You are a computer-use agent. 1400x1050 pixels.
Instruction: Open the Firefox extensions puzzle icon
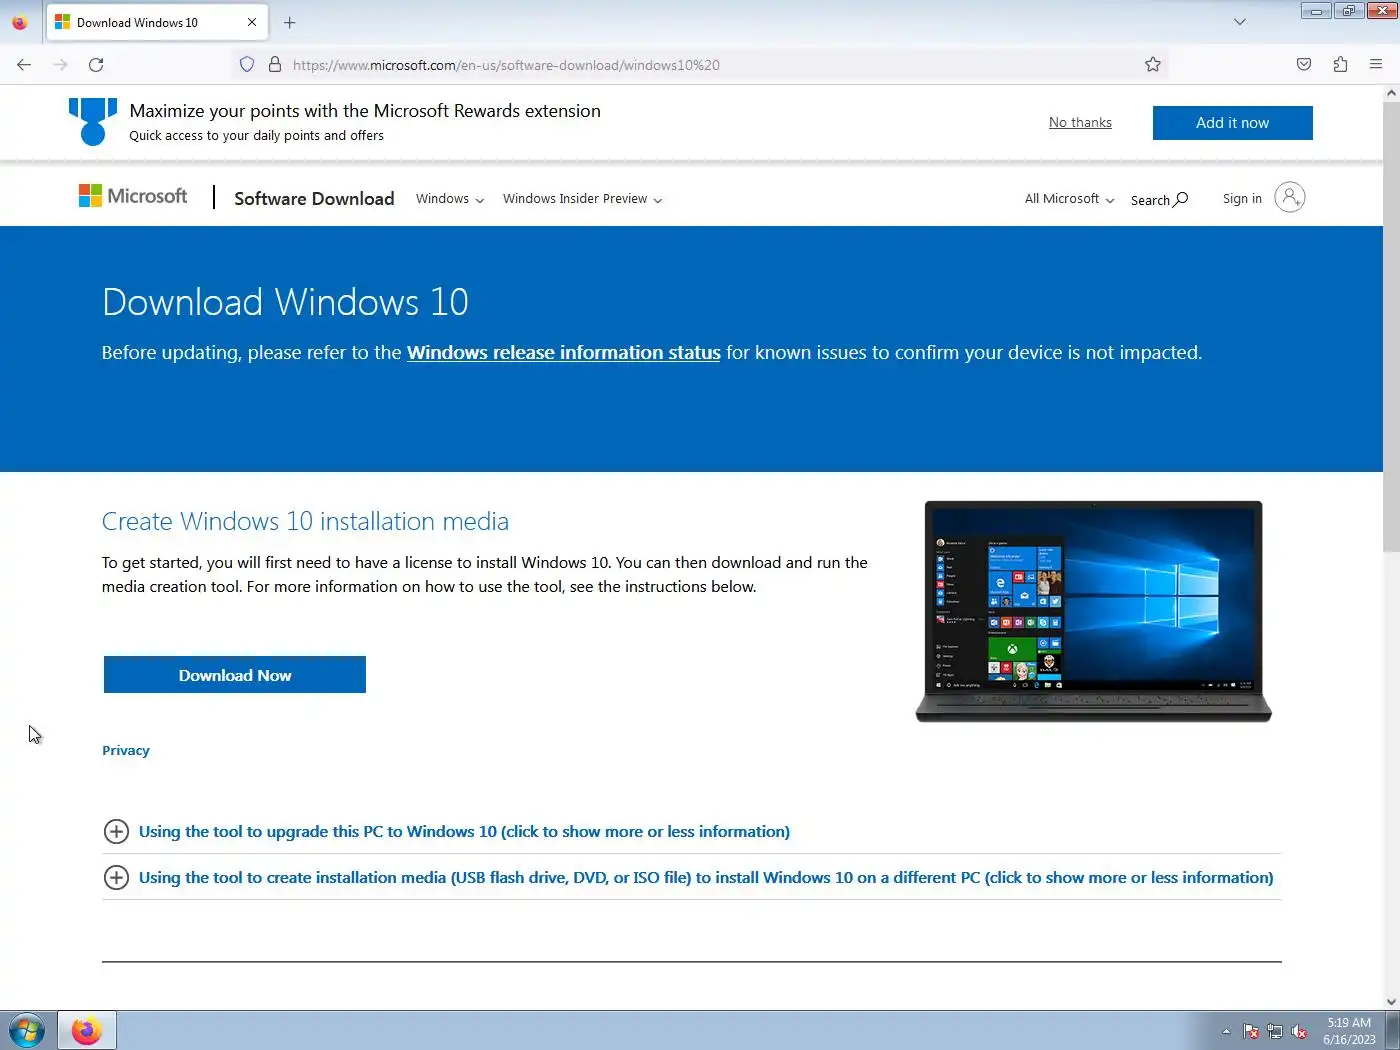pos(1340,64)
